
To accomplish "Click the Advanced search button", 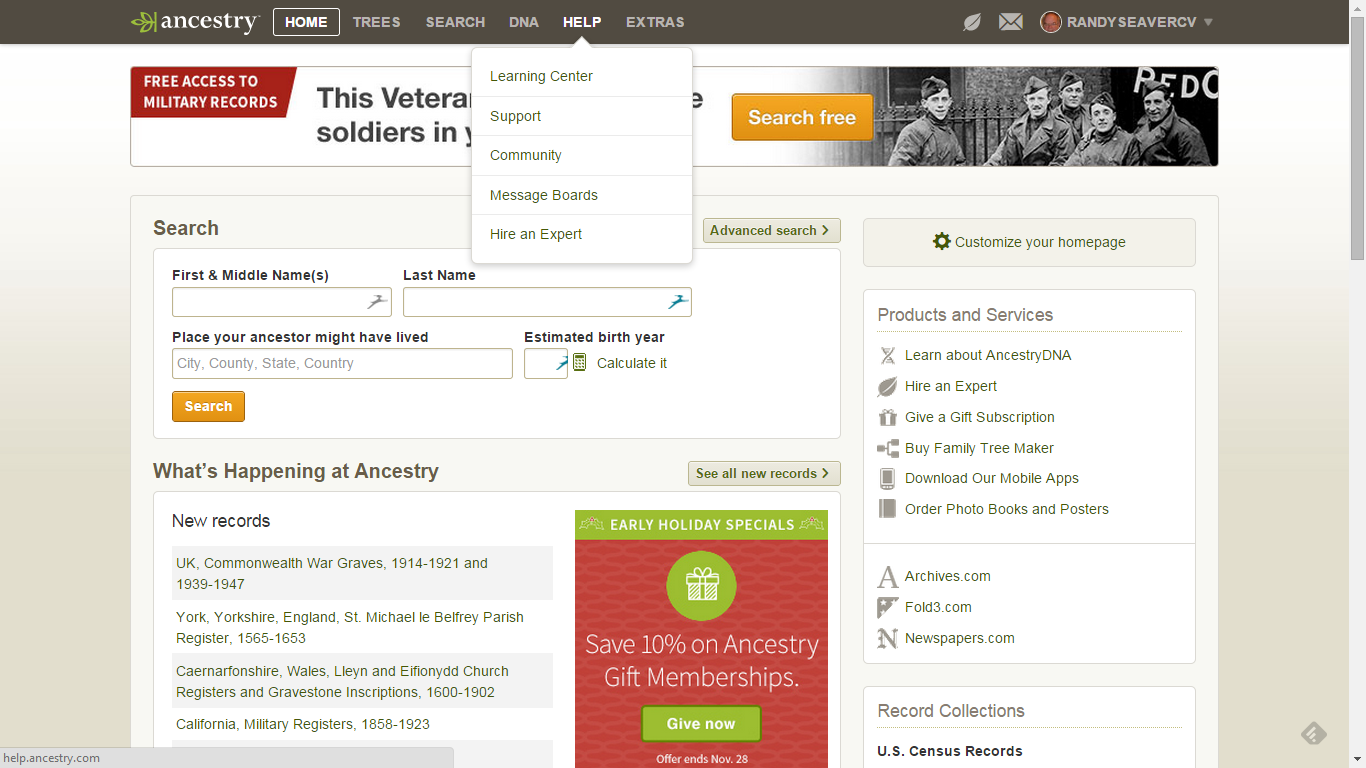I will [771, 230].
